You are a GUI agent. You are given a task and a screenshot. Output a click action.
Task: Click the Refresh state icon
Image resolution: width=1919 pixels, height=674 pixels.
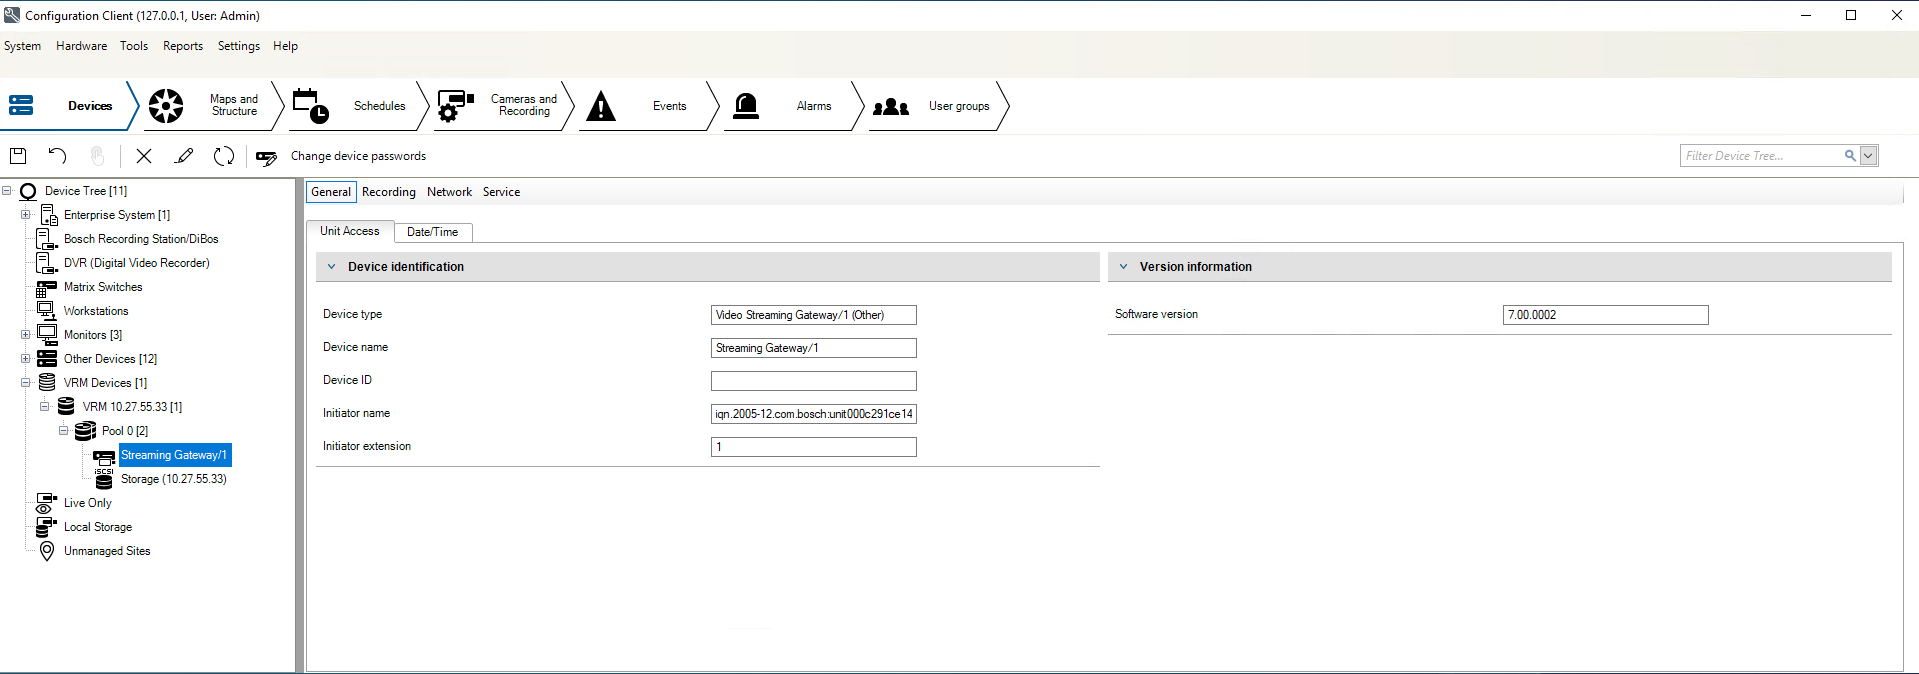[x=224, y=156]
